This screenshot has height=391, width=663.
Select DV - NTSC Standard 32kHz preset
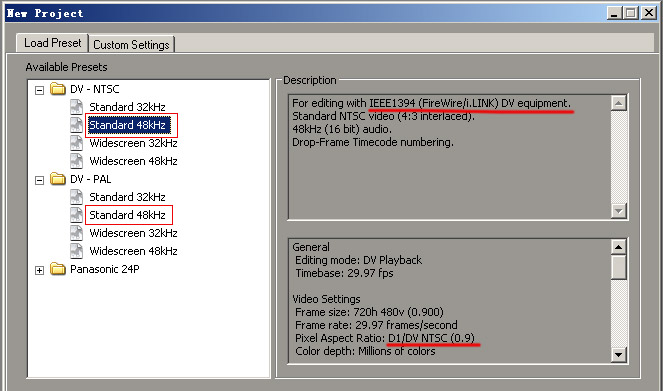click(127, 107)
